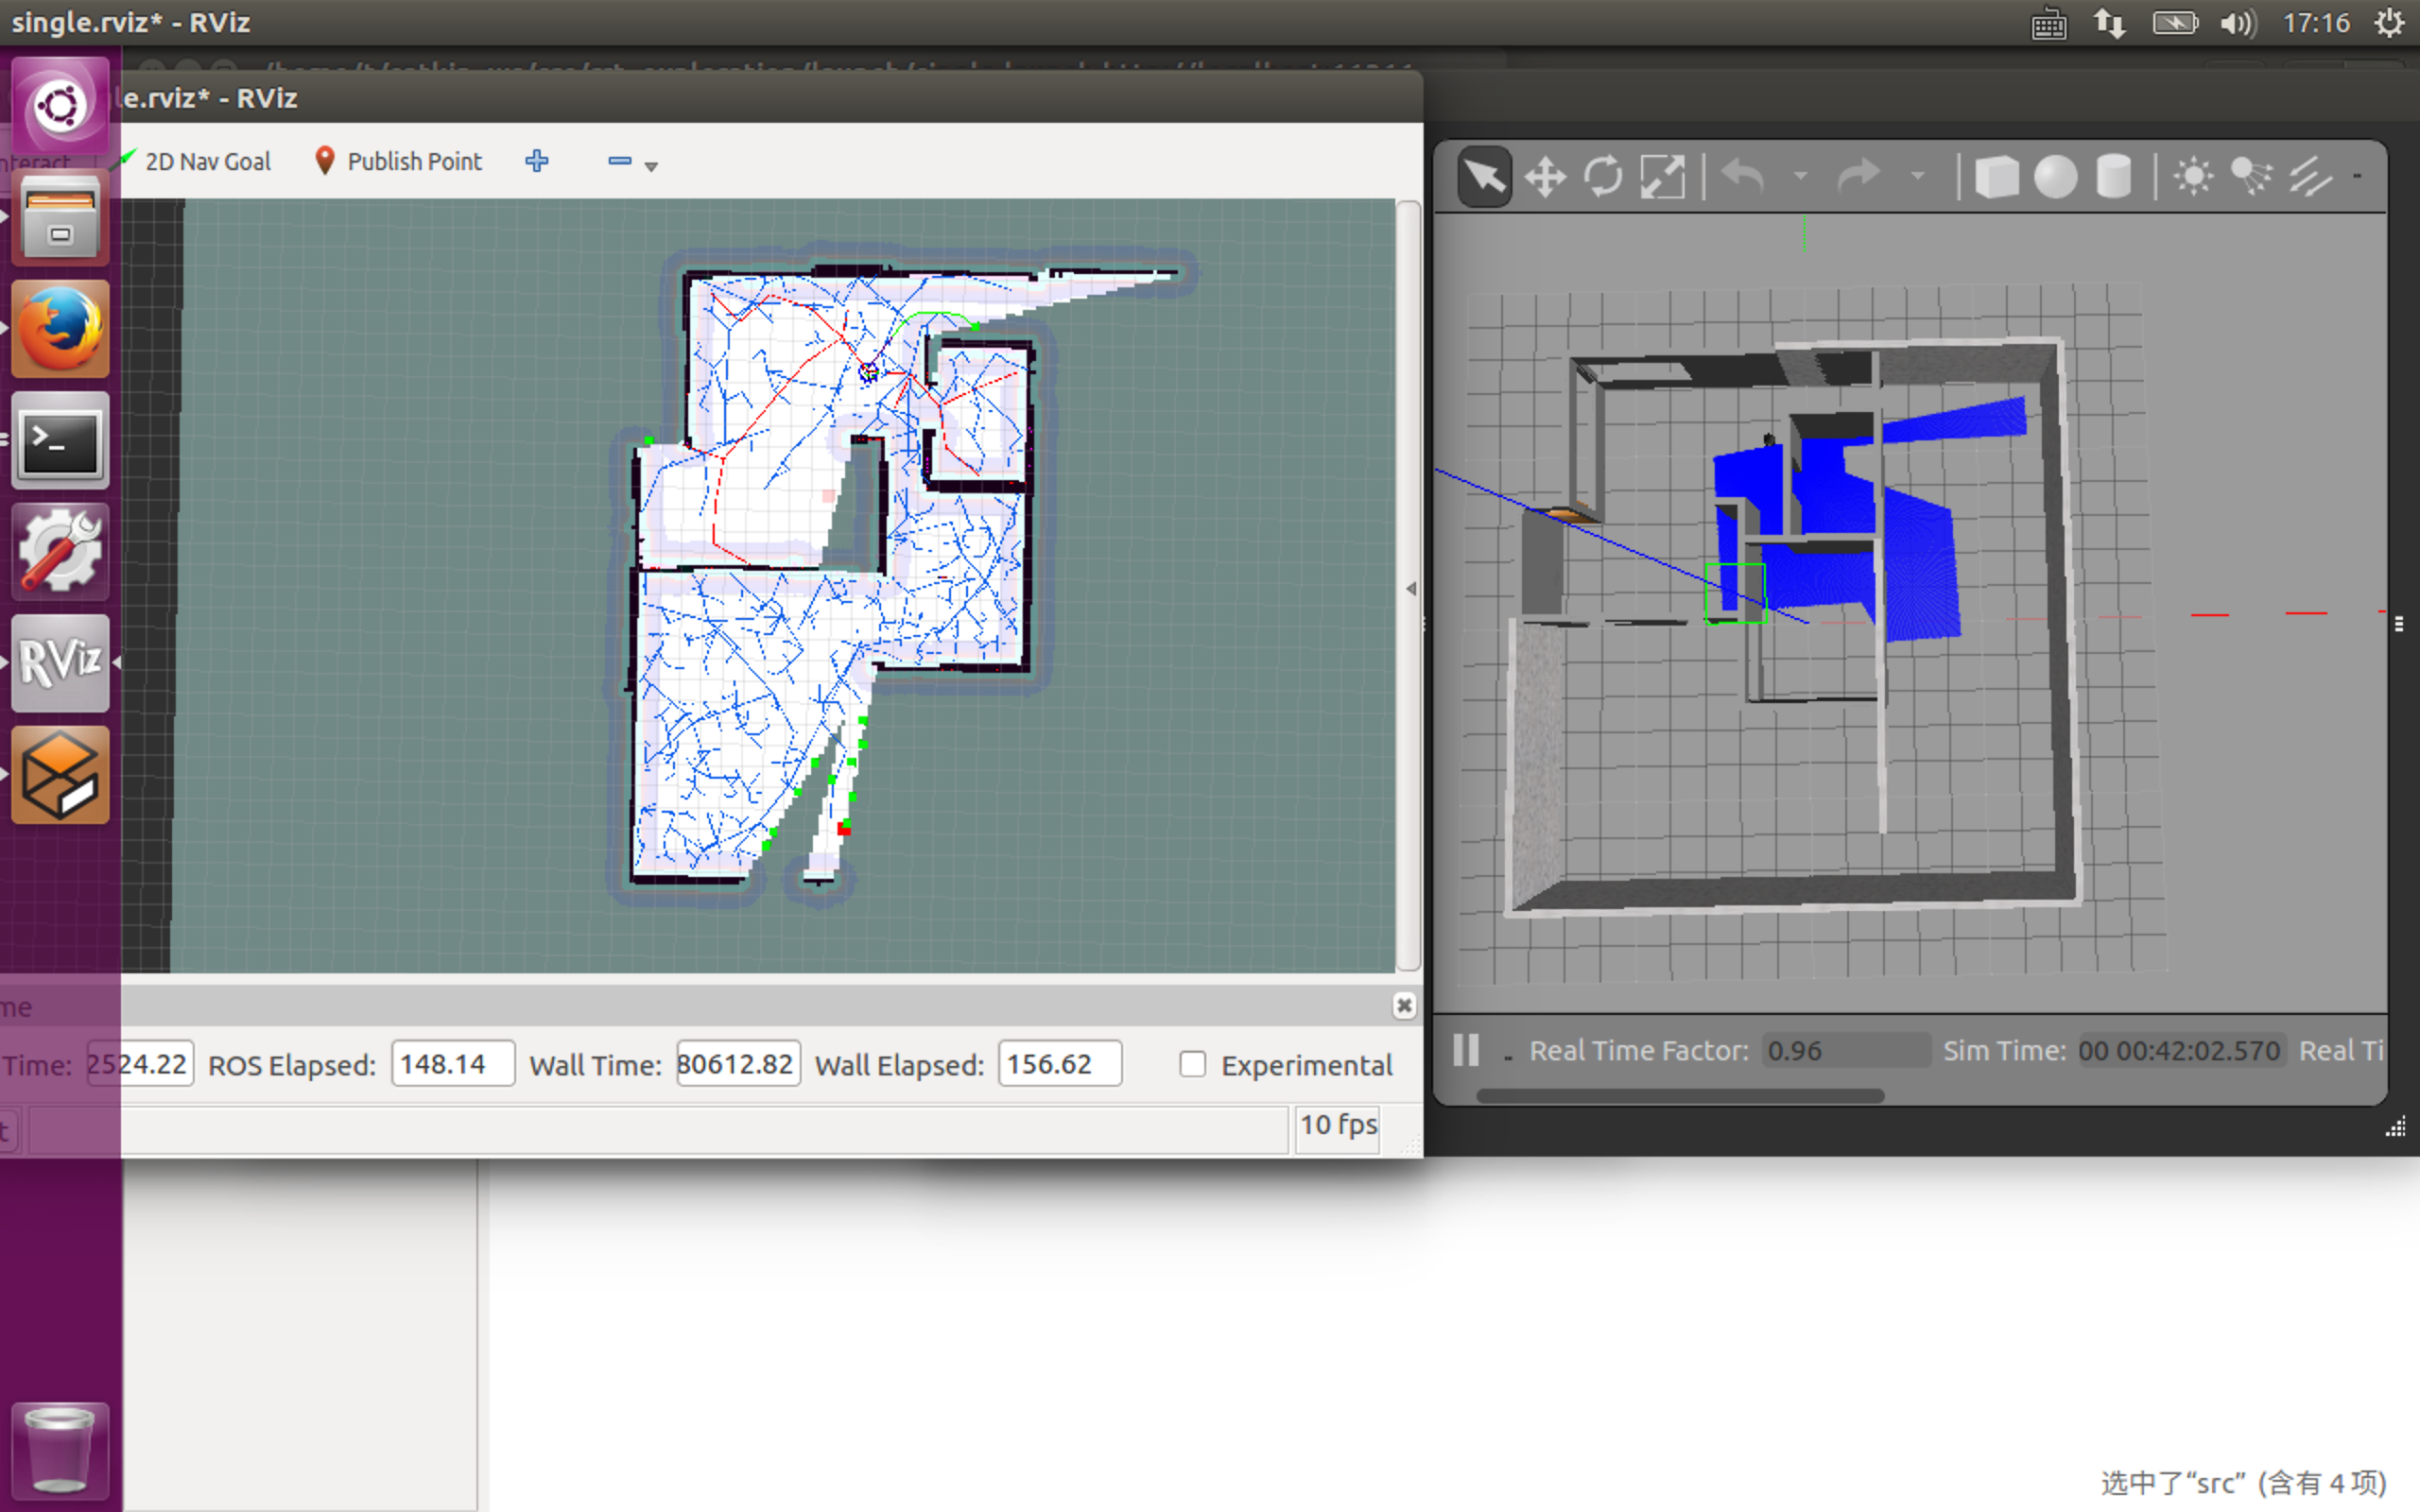Open the battery indicator menu
Viewport: 2420px width, 1512px height.
pyautogui.click(x=2175, y=23)
